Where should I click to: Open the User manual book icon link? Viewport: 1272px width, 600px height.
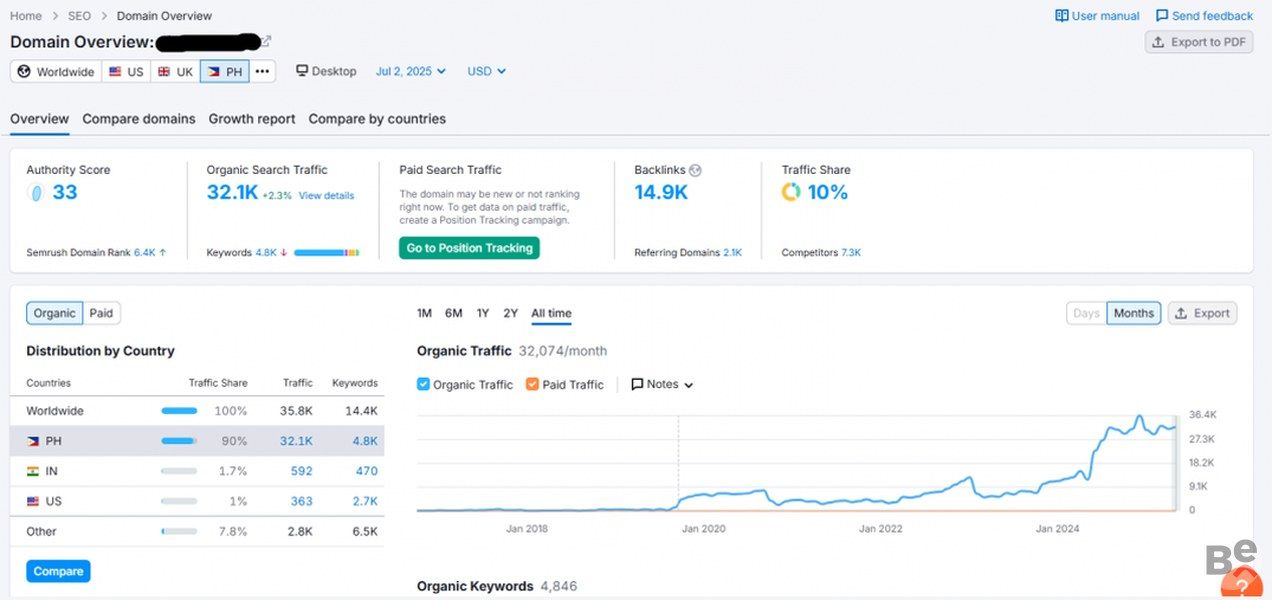tap(1062, 16)
